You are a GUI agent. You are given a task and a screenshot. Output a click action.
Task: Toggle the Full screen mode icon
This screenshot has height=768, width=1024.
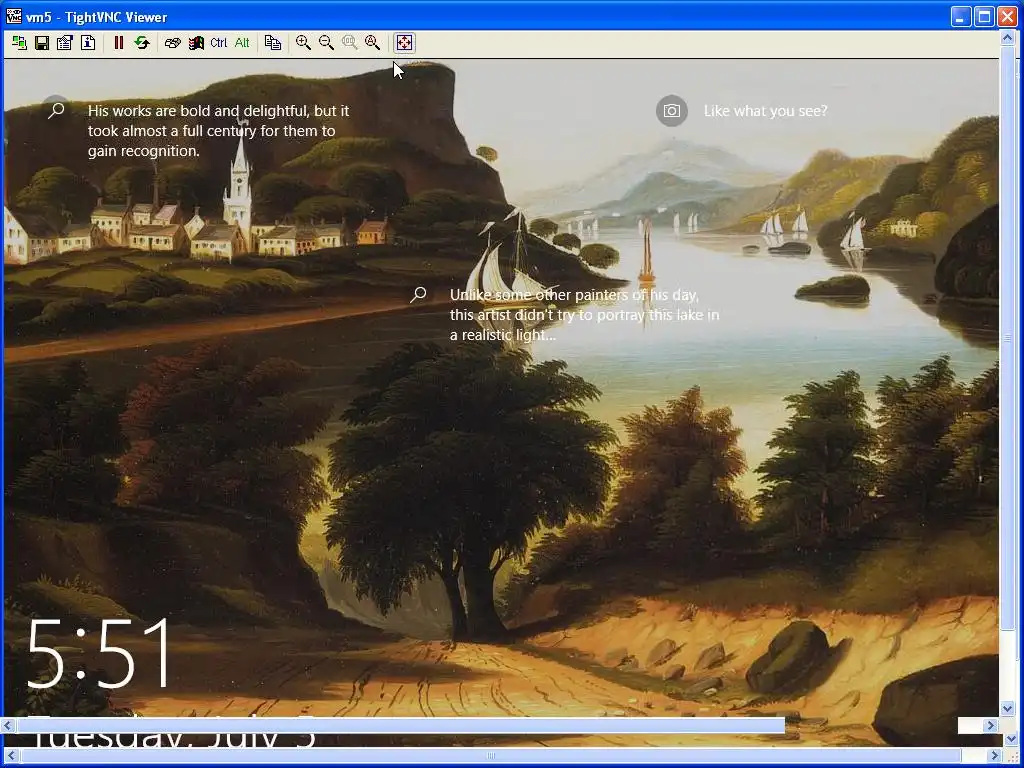404,43
